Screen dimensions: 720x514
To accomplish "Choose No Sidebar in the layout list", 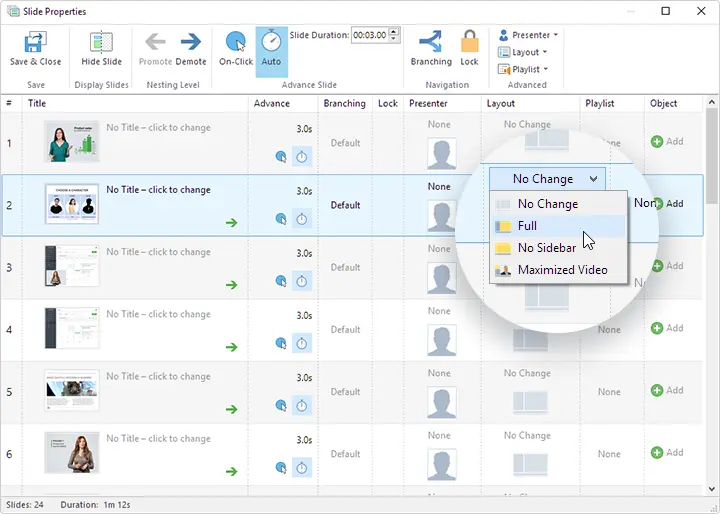I will (558, 248).
